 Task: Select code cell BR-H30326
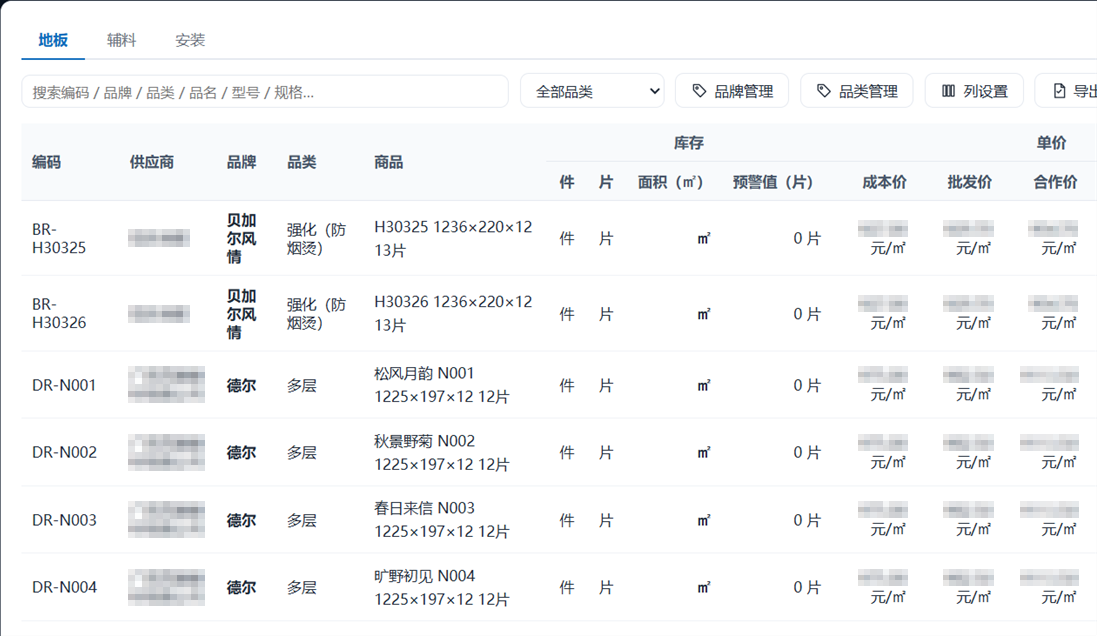tap(59, 313)
